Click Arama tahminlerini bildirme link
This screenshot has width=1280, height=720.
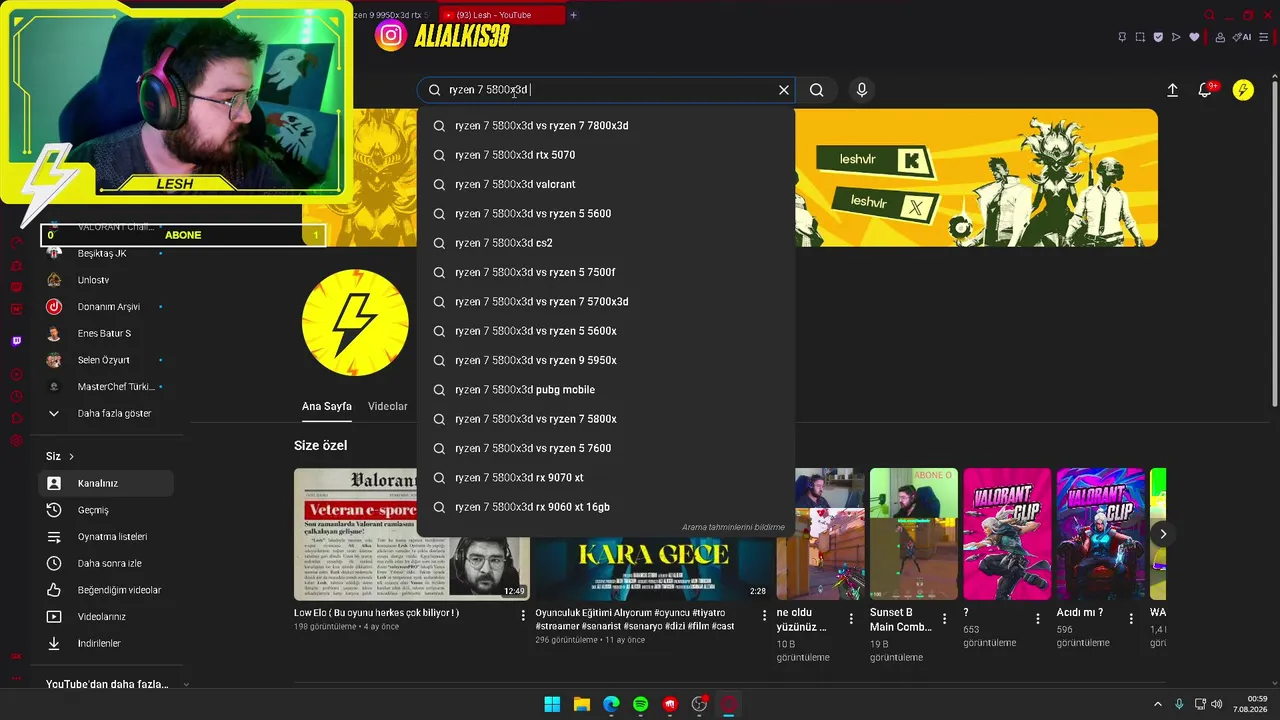coord(733,527)
